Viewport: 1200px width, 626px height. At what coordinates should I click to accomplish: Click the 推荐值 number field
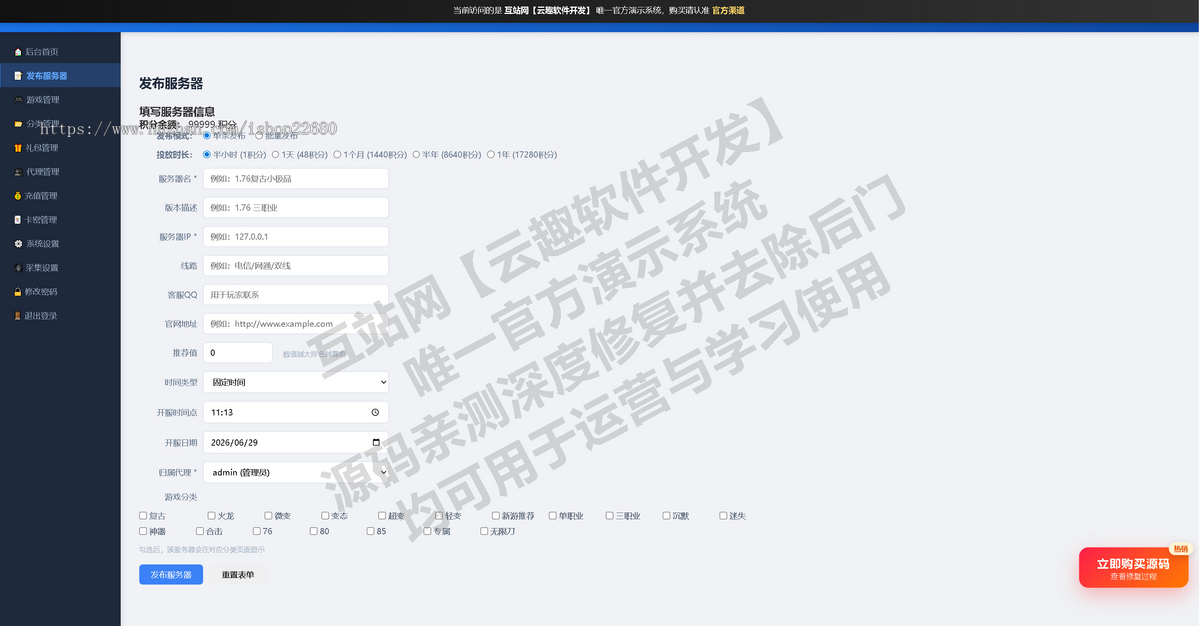[x=238, y=353]
